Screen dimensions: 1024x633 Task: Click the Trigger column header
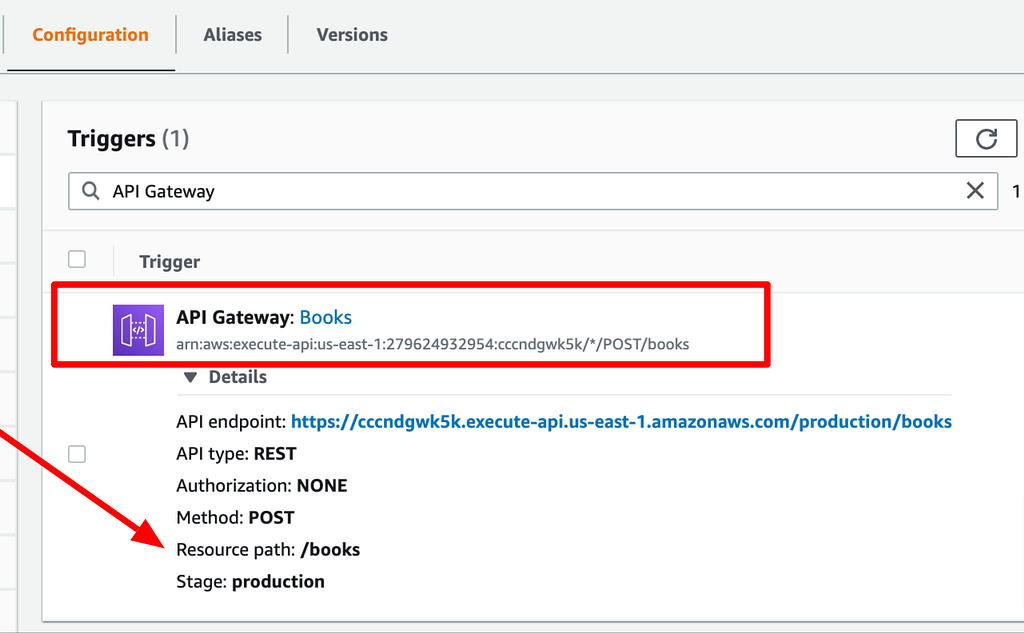170,262
